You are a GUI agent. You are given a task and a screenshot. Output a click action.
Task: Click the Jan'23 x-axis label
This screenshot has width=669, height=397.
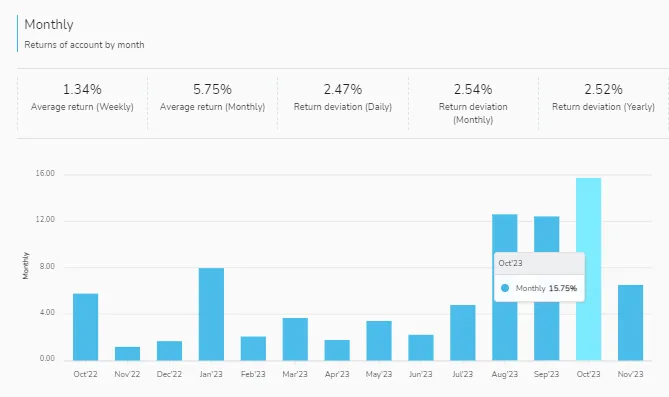(211, 374)
